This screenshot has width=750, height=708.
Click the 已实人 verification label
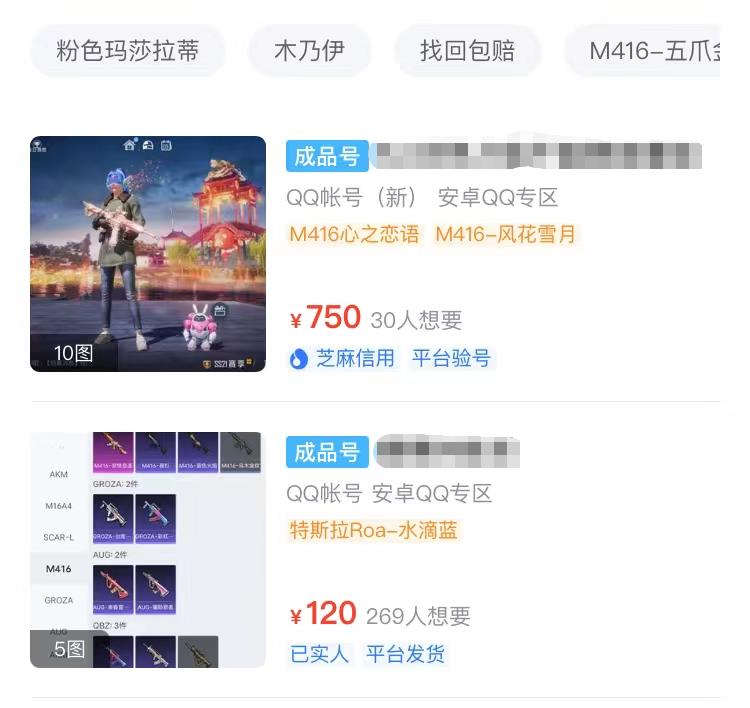pos(320,654)
